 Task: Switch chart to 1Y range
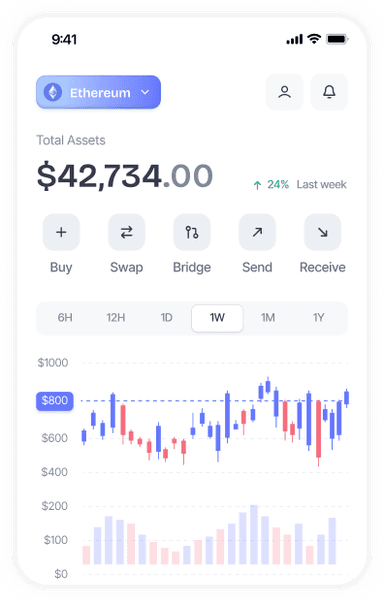pos(318,318)
